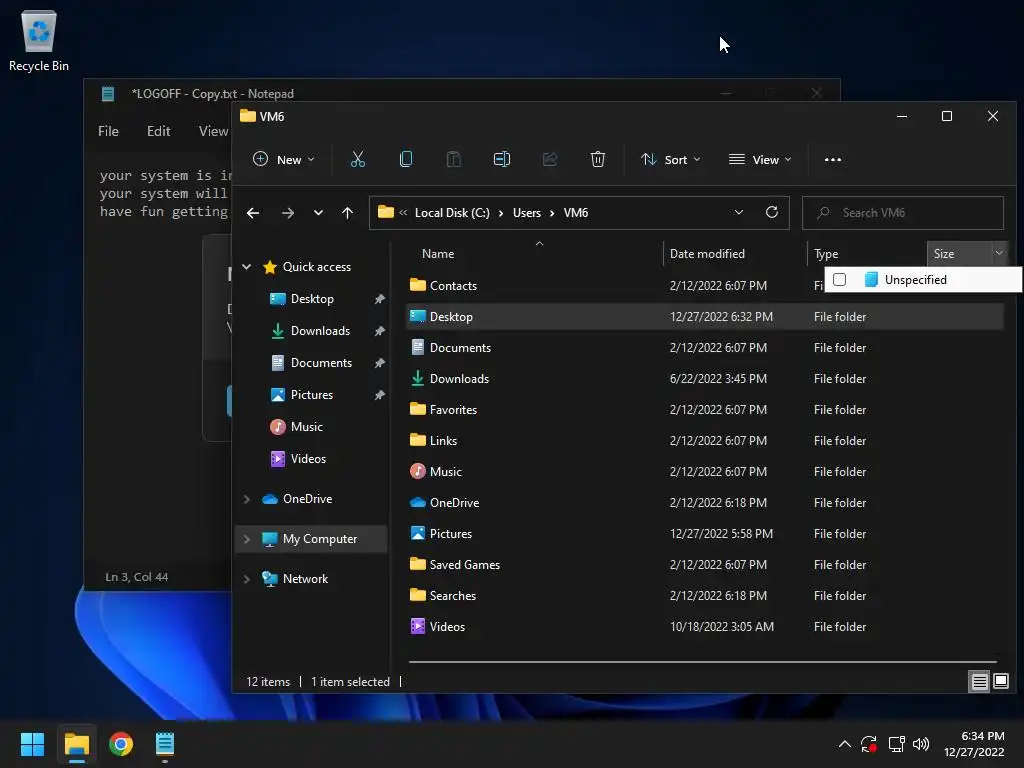The height and width of the screenshot is (768, 1024).
Task: Select the Videos folder in file list
Action: click(705, 626)
